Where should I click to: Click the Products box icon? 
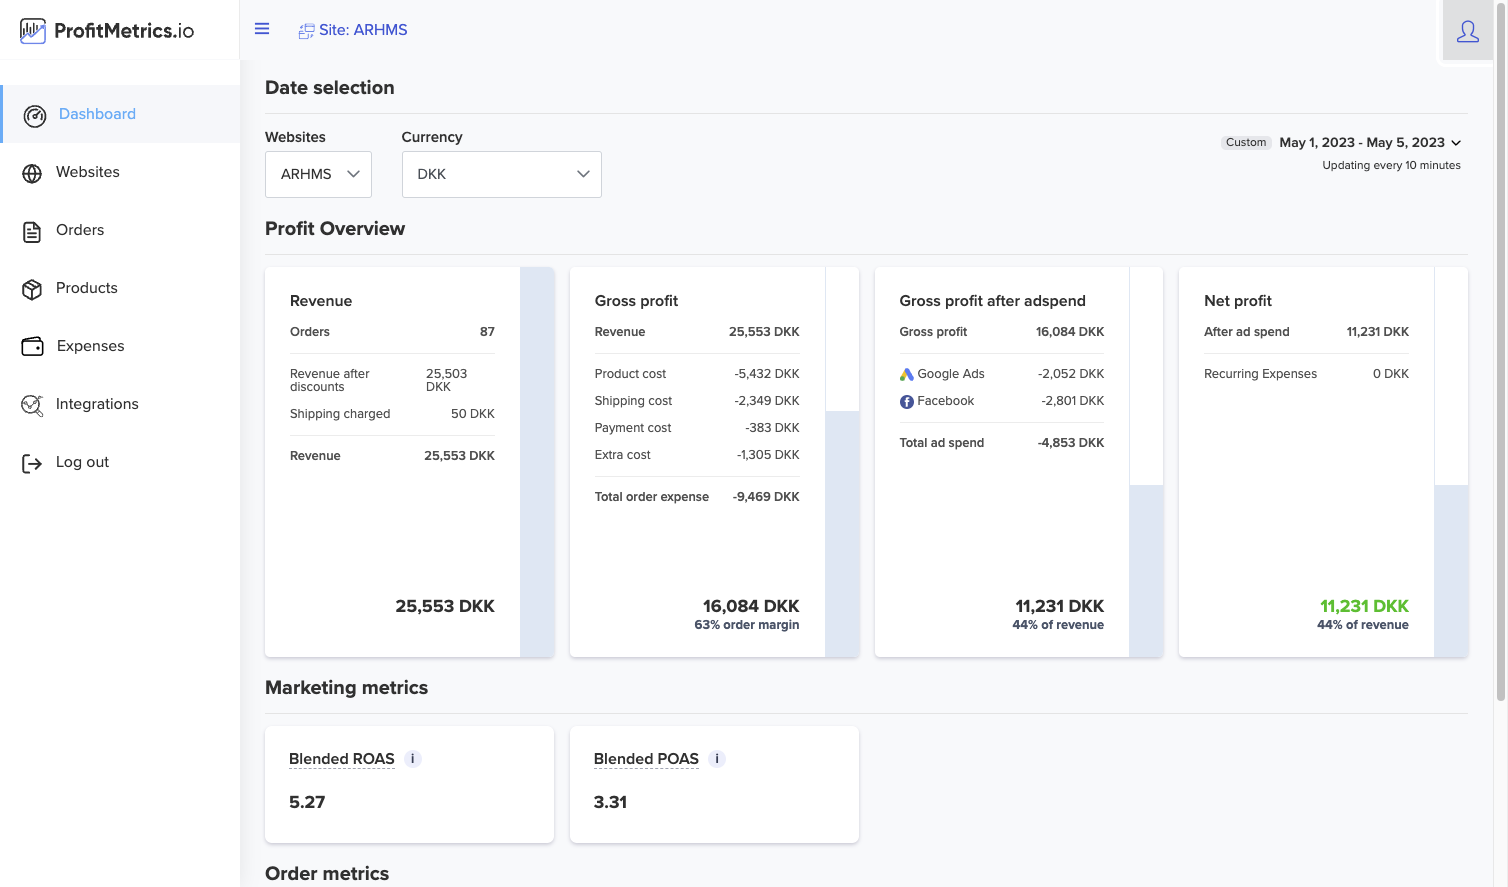[x=32, y=290]
